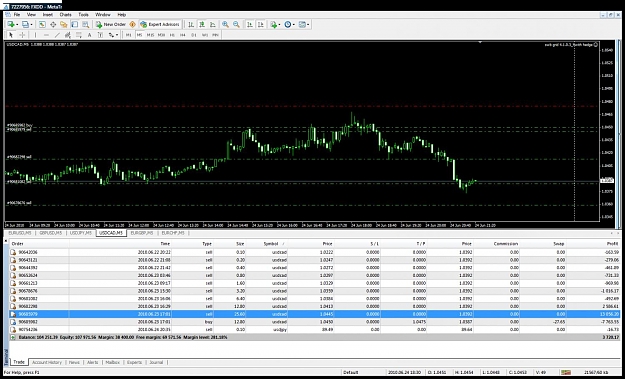This screenshot has height=379, width=625.
Task: Toggle the Navigator panel icon
Action: click(x=63, y=24)
